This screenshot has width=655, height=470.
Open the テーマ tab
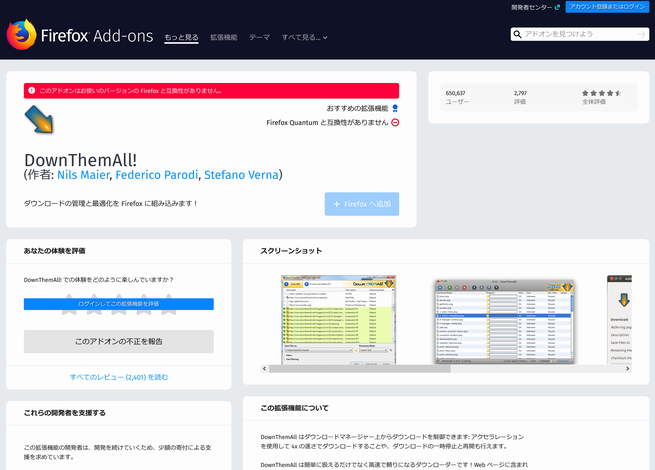click(259, 37)
